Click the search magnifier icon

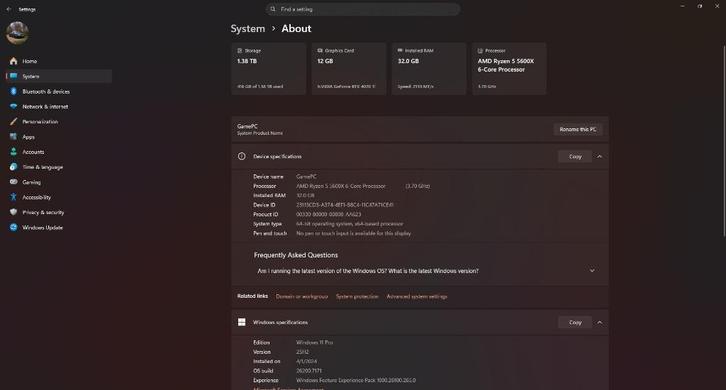click(273, 9)
